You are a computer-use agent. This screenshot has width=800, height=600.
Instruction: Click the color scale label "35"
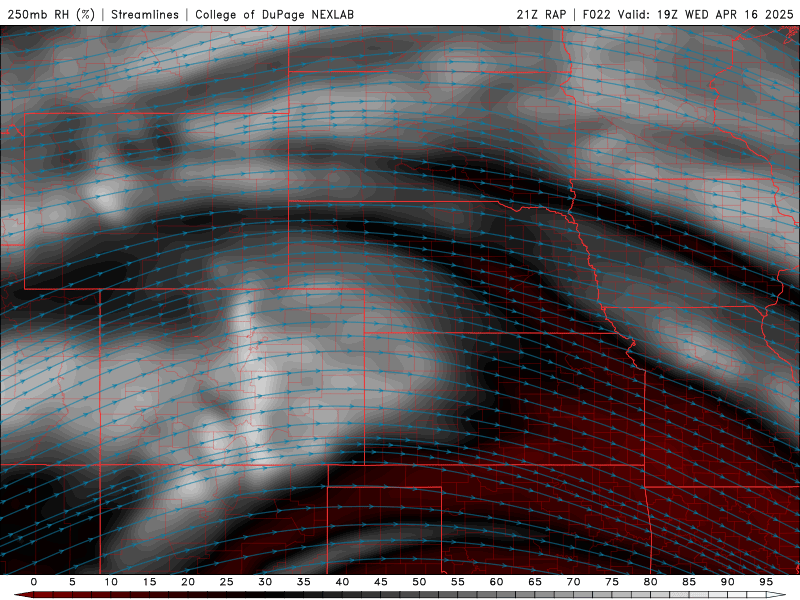(304, 582)
